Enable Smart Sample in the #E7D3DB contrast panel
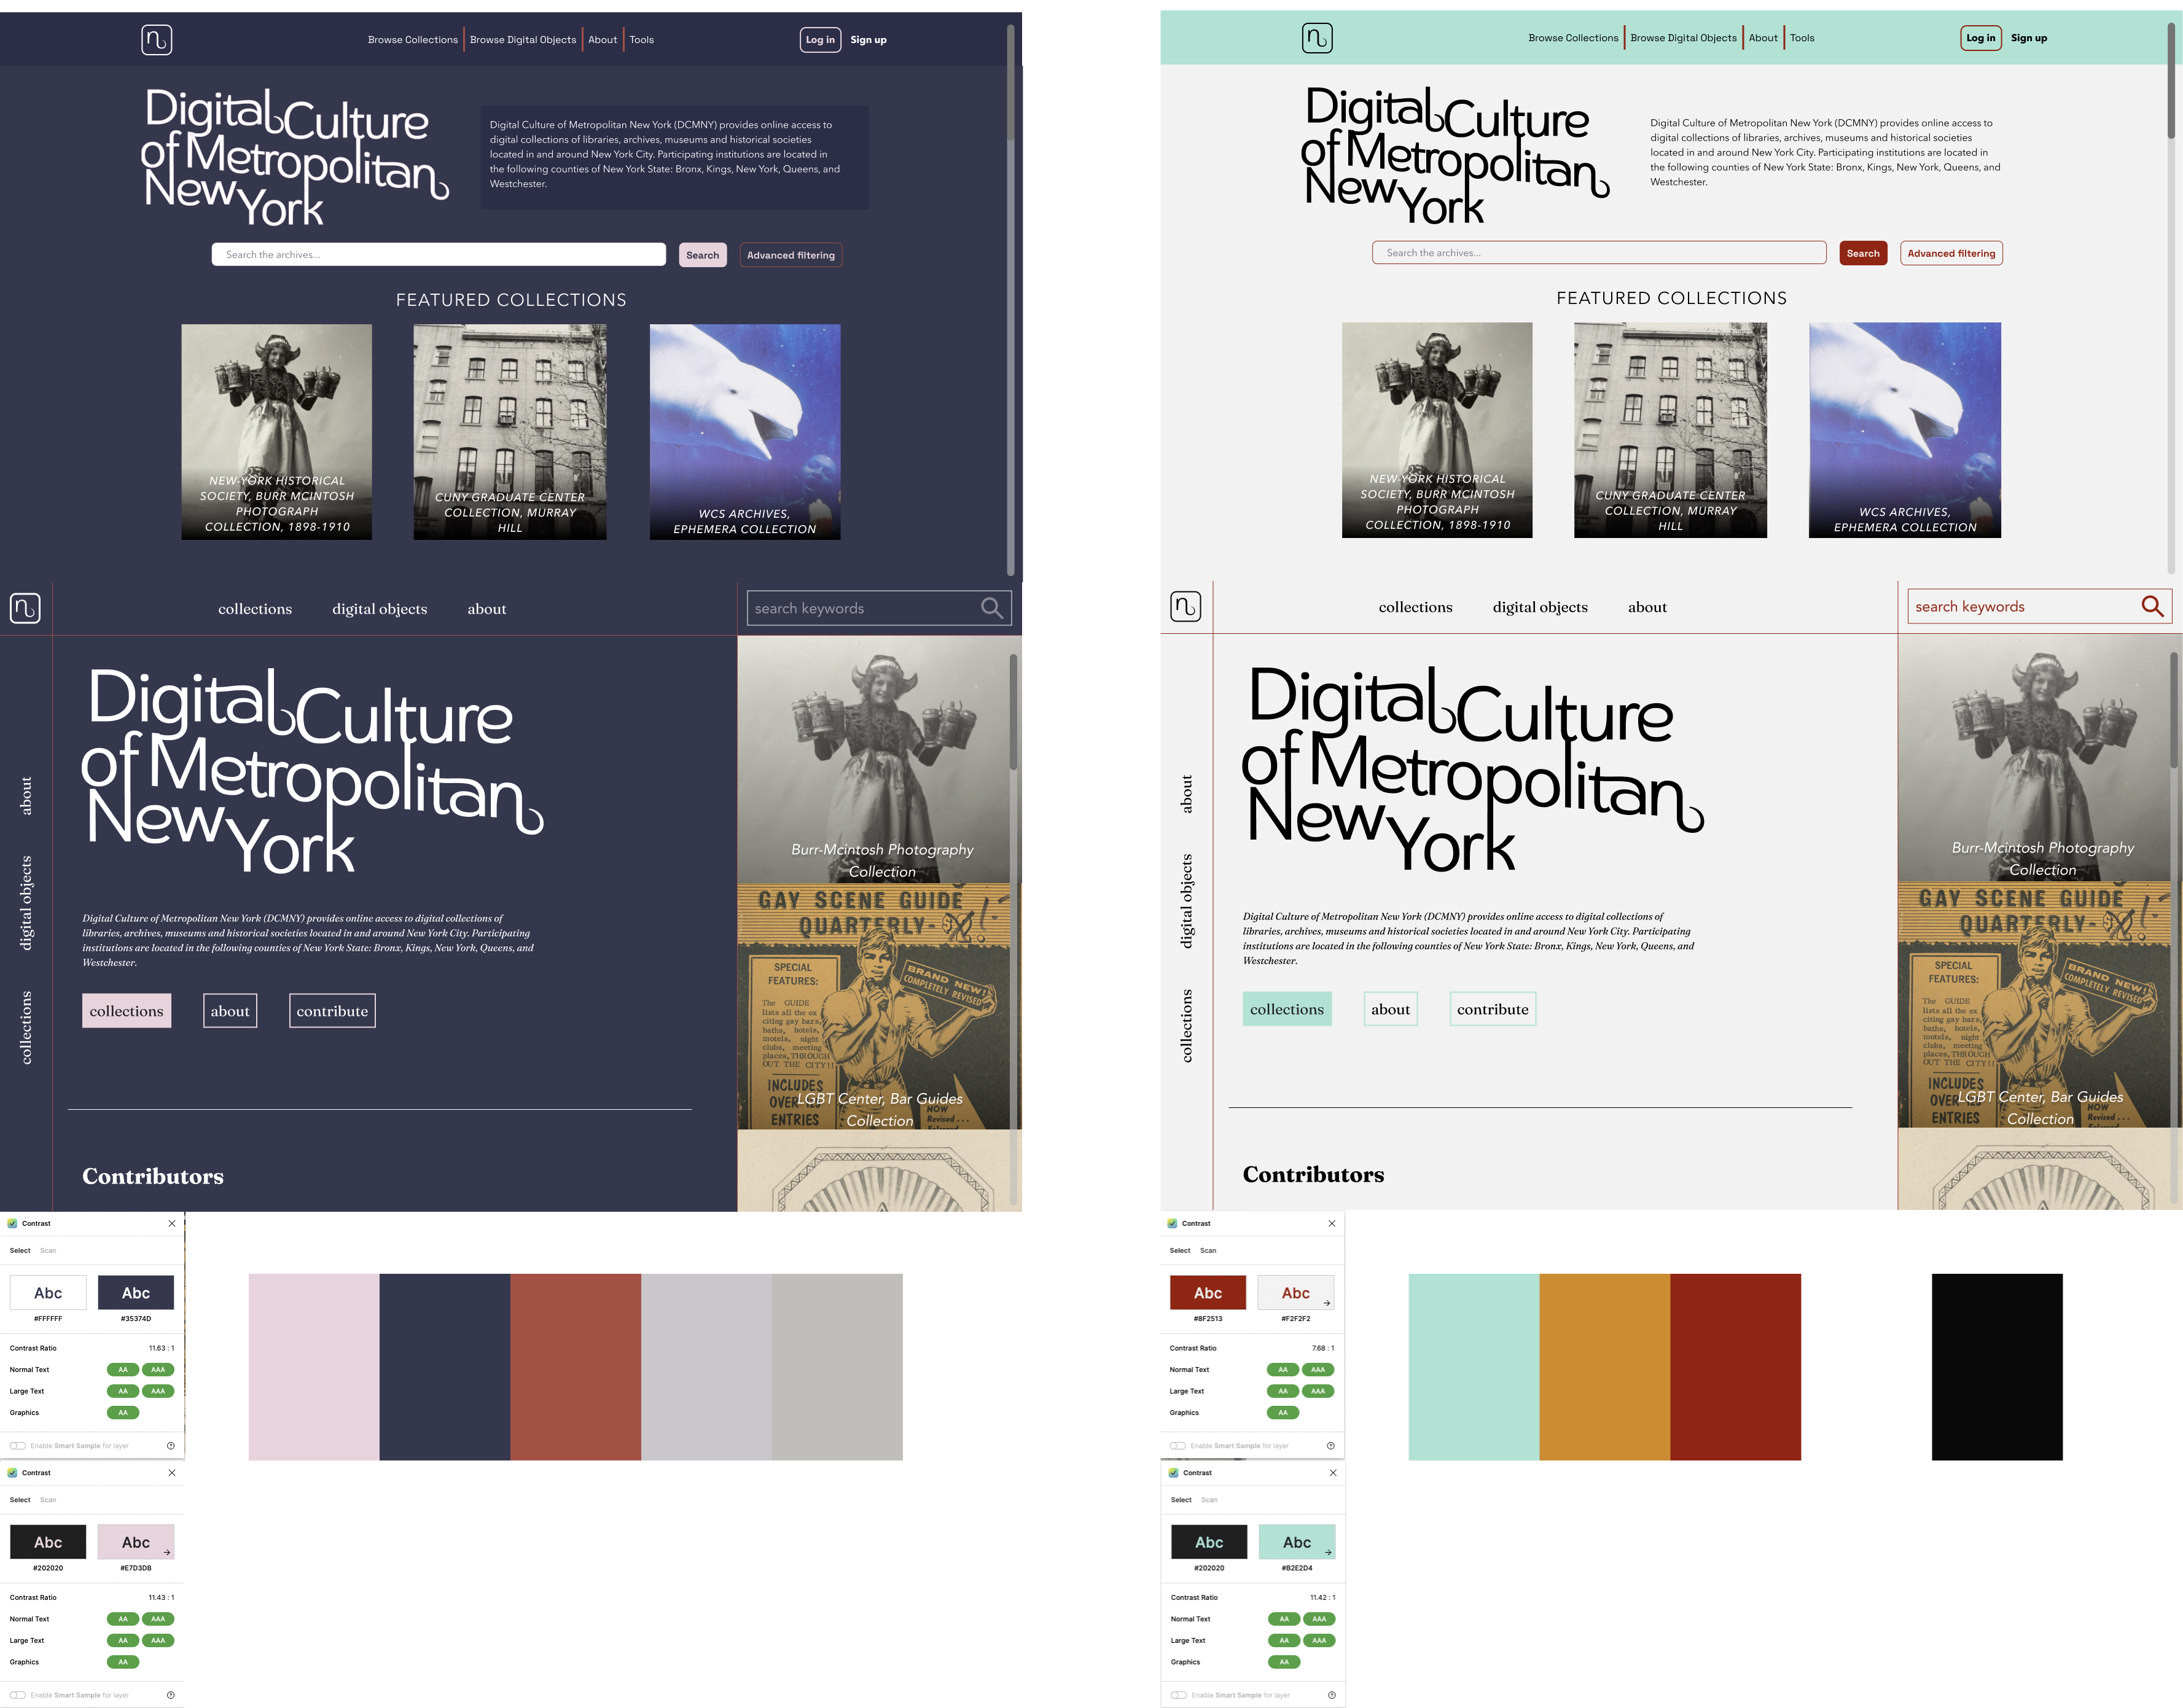 [18, 1695]
